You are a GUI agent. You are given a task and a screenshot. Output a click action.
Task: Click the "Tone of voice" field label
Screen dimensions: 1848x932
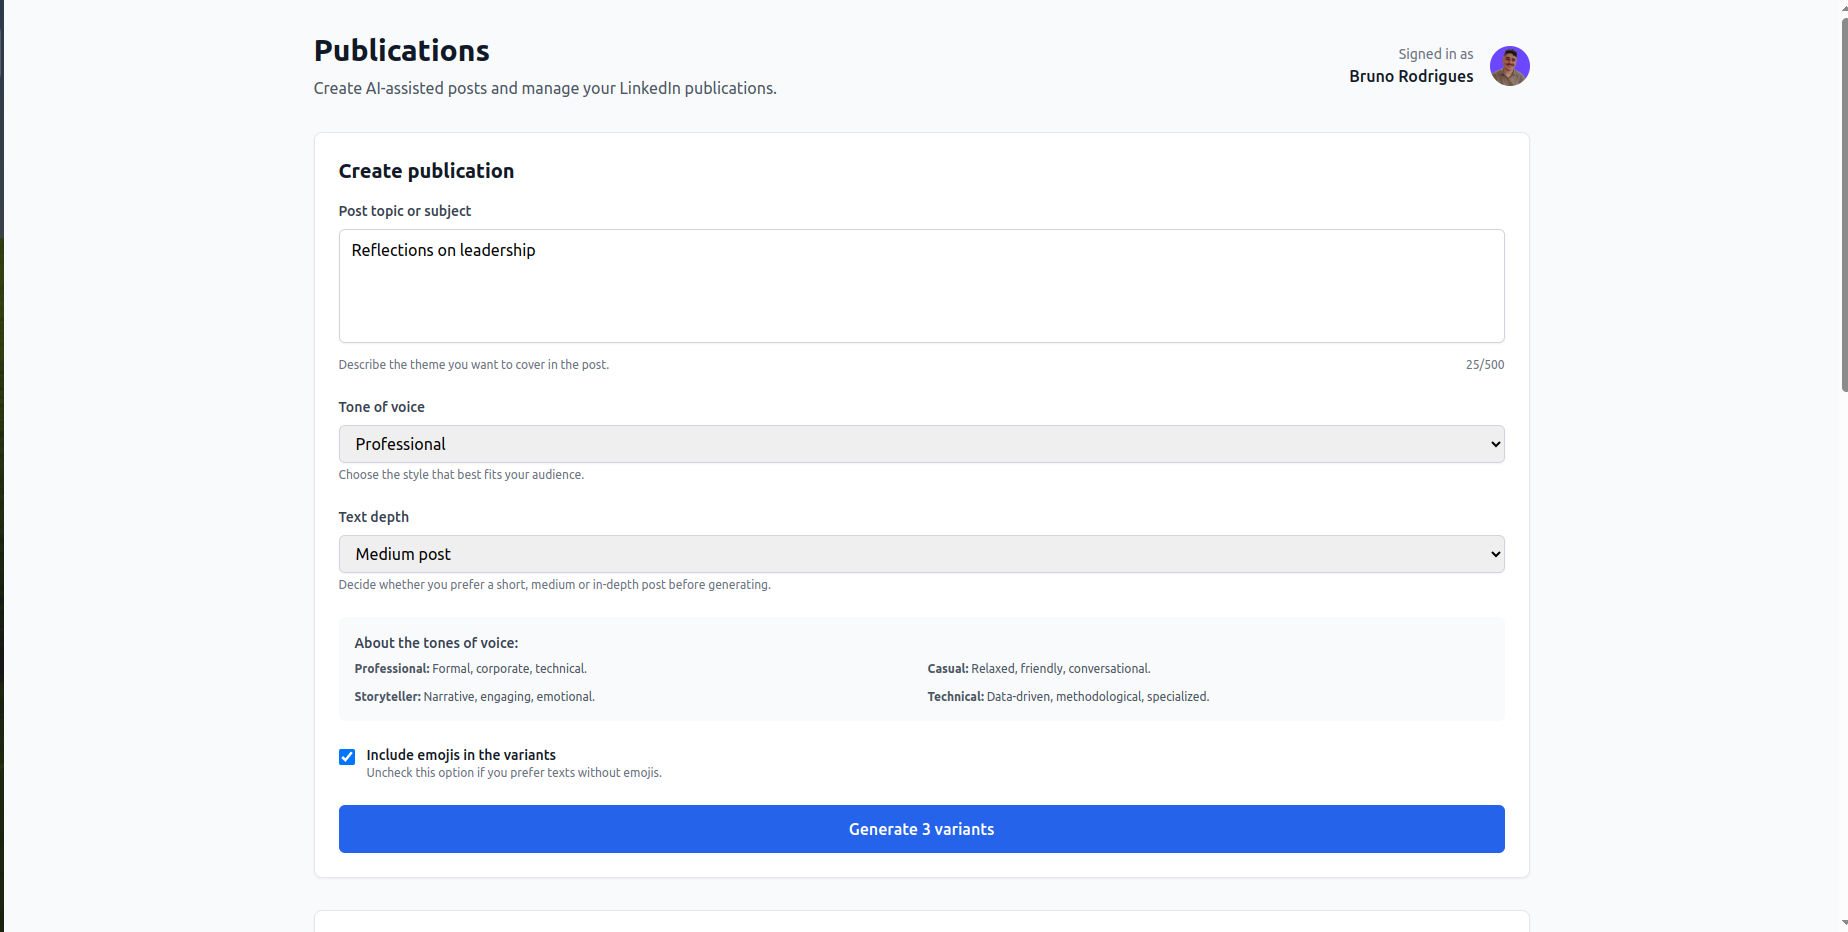[x=381, y=407]
